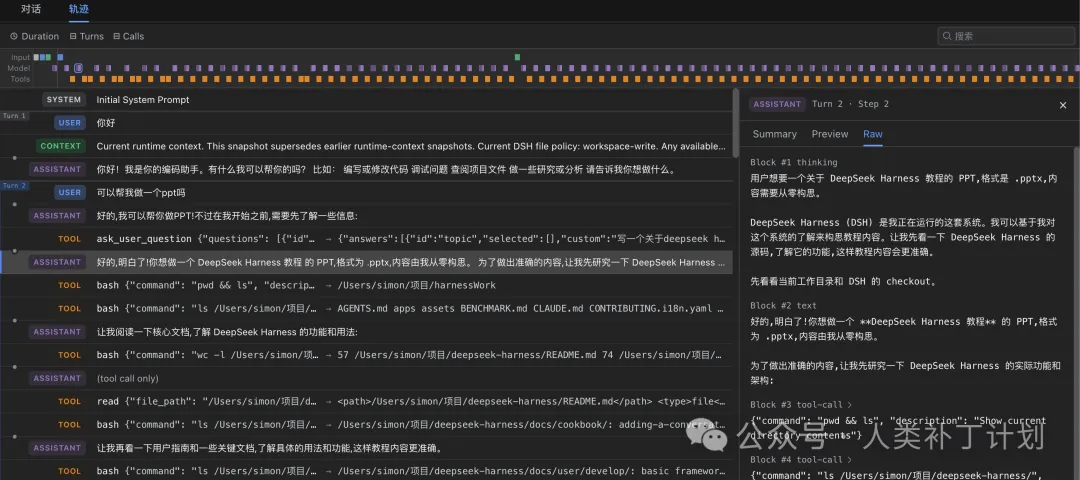Open the read file_path README.md tool row
Screen dimensions: 1080x480
pos(366,401)
